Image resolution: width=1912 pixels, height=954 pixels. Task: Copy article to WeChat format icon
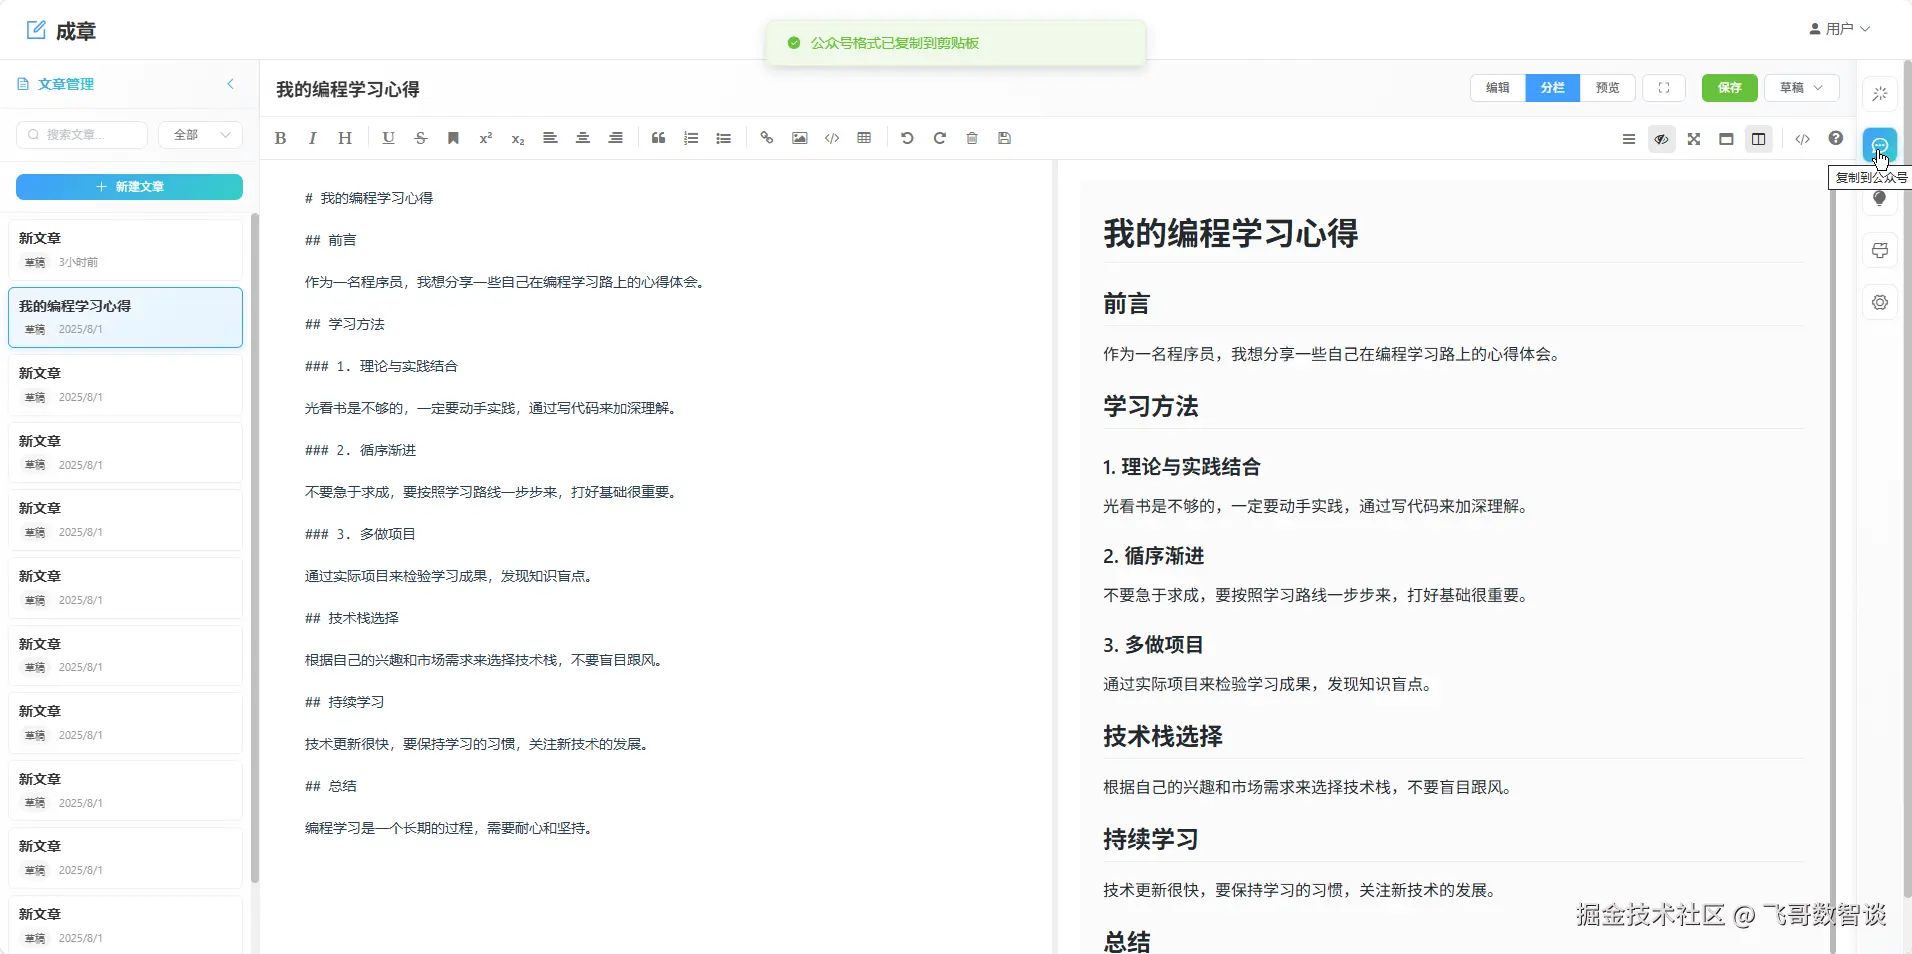tap(1880, 145)
